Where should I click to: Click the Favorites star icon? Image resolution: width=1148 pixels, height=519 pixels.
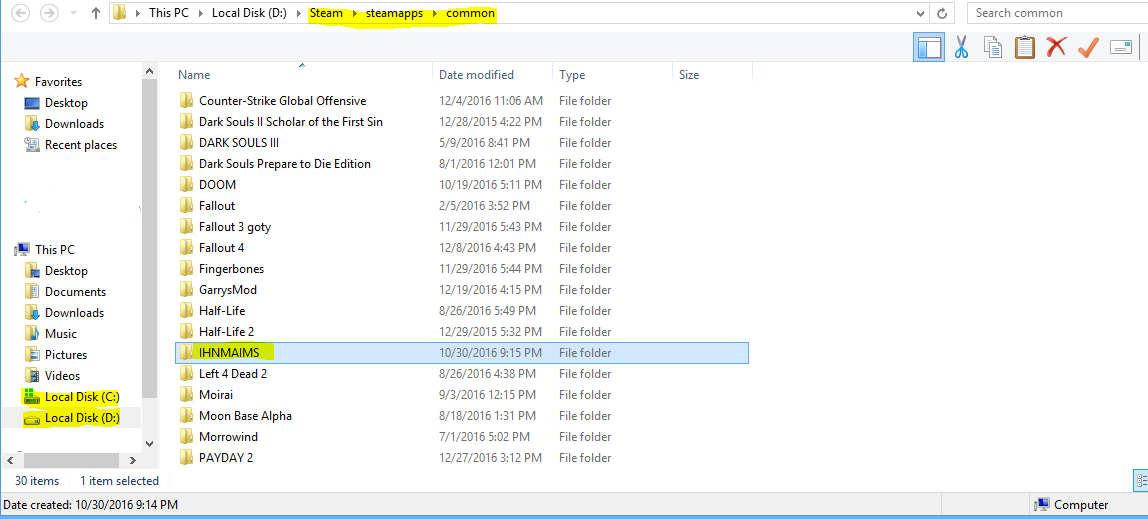coord(22,81)
